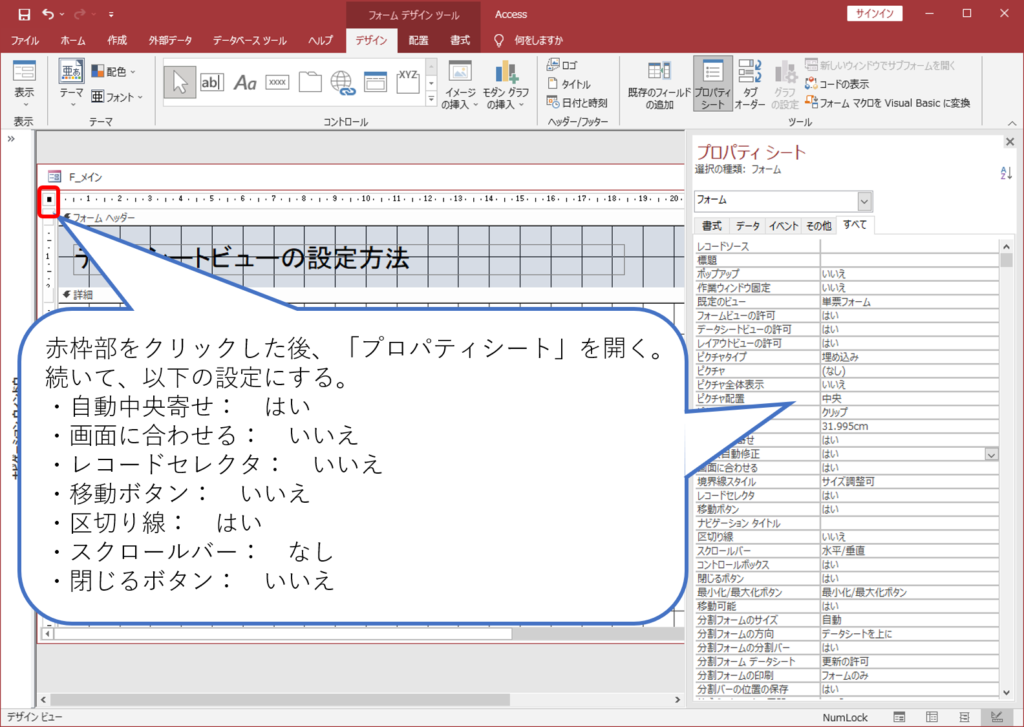This screenshot has height=727, width=1024.
Task: Switch to Datasheet view via status bar icon
Action: [932, 717]
